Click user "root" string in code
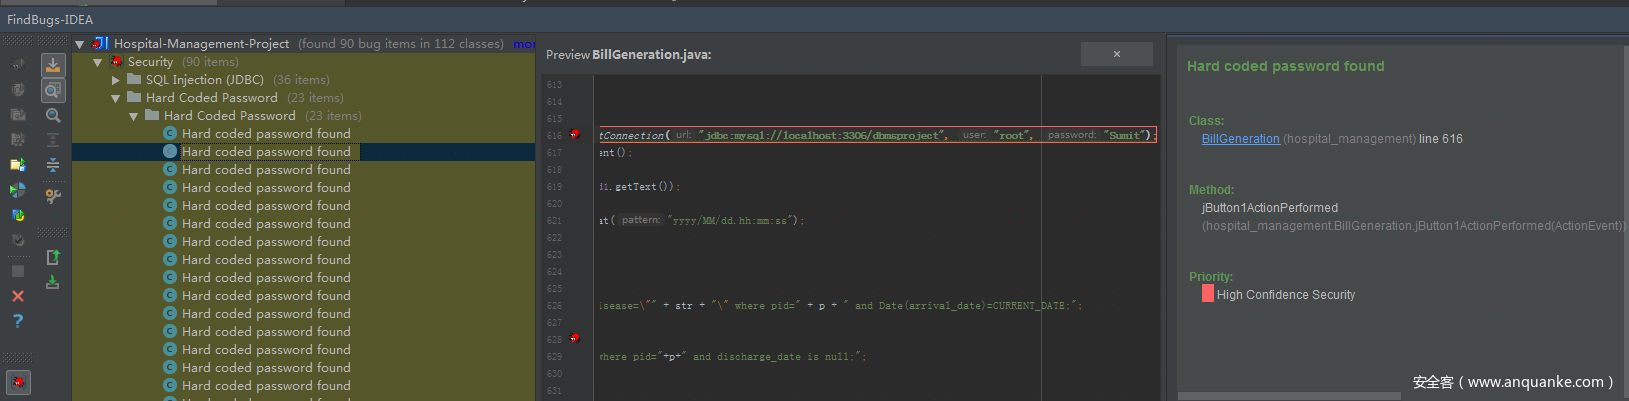This screenshot has width=1629, height=401. pos(1012,135)
